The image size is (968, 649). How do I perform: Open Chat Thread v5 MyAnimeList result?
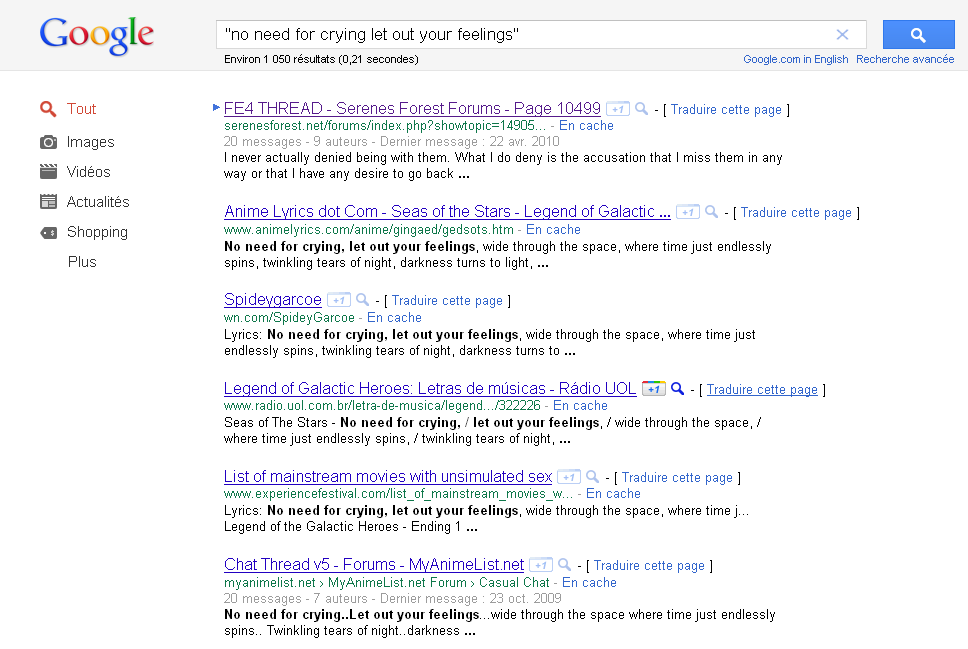click(374, 564)
